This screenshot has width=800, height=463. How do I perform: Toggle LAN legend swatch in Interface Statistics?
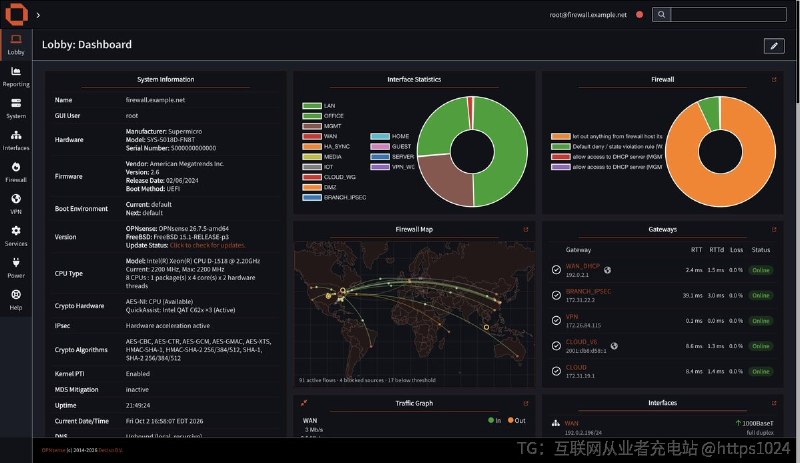(312, 106)
